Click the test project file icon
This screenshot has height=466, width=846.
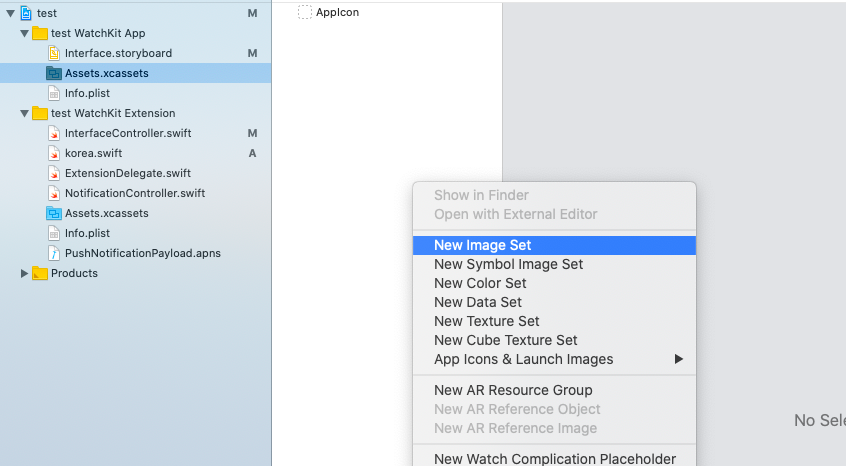pos(26,13)
